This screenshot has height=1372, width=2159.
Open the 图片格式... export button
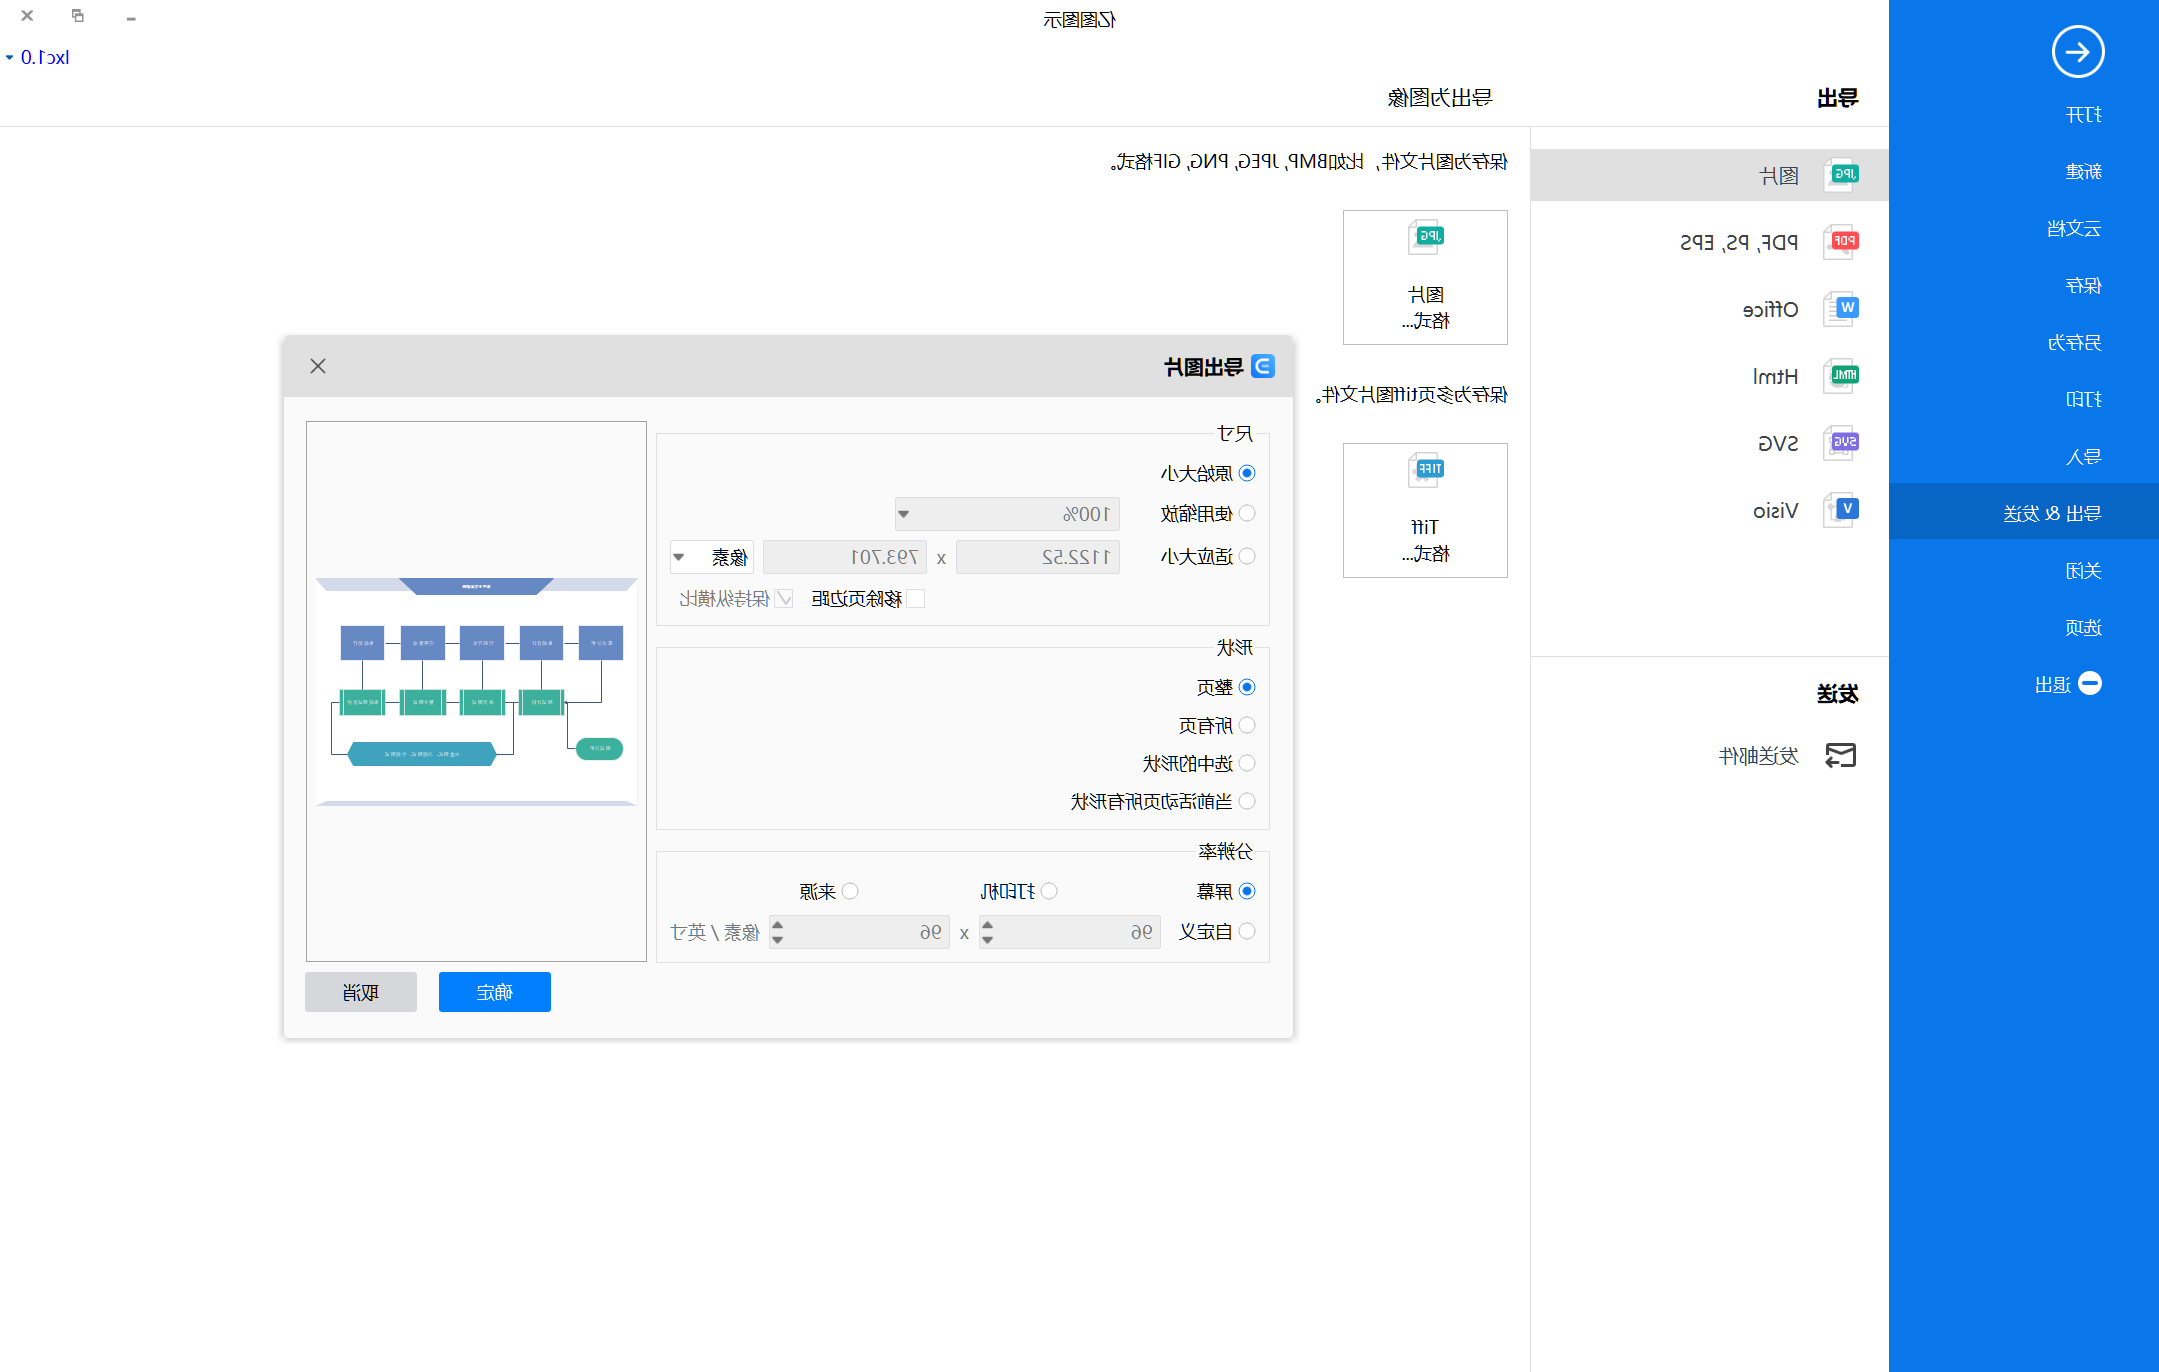point(1425,277)
